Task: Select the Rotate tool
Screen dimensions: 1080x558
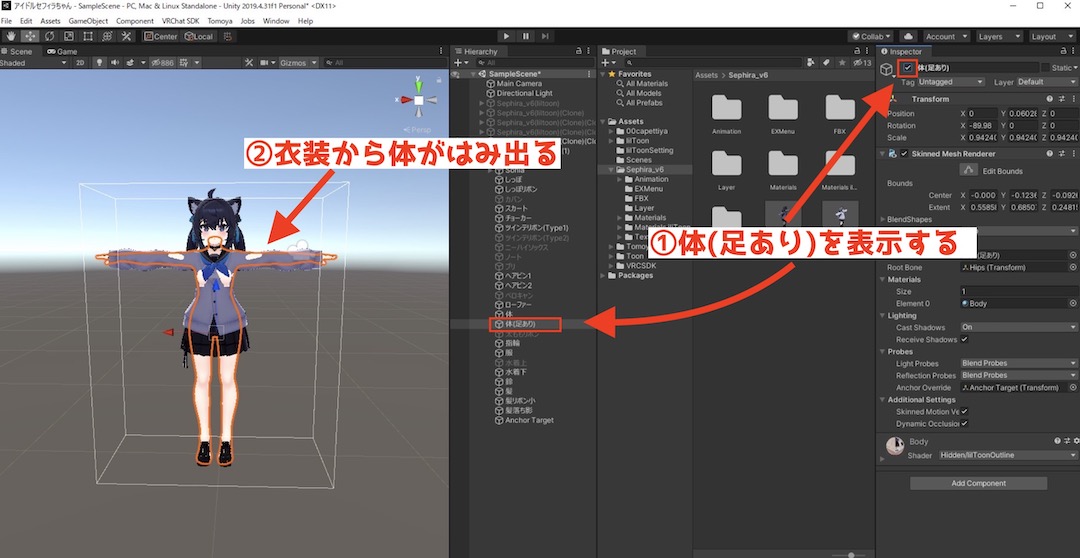Action: (50, 36)
